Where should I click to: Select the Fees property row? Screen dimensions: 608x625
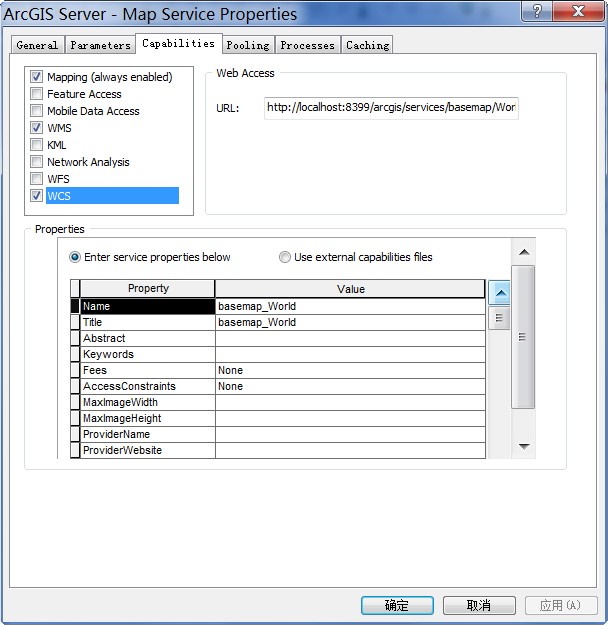click(147, 371)
